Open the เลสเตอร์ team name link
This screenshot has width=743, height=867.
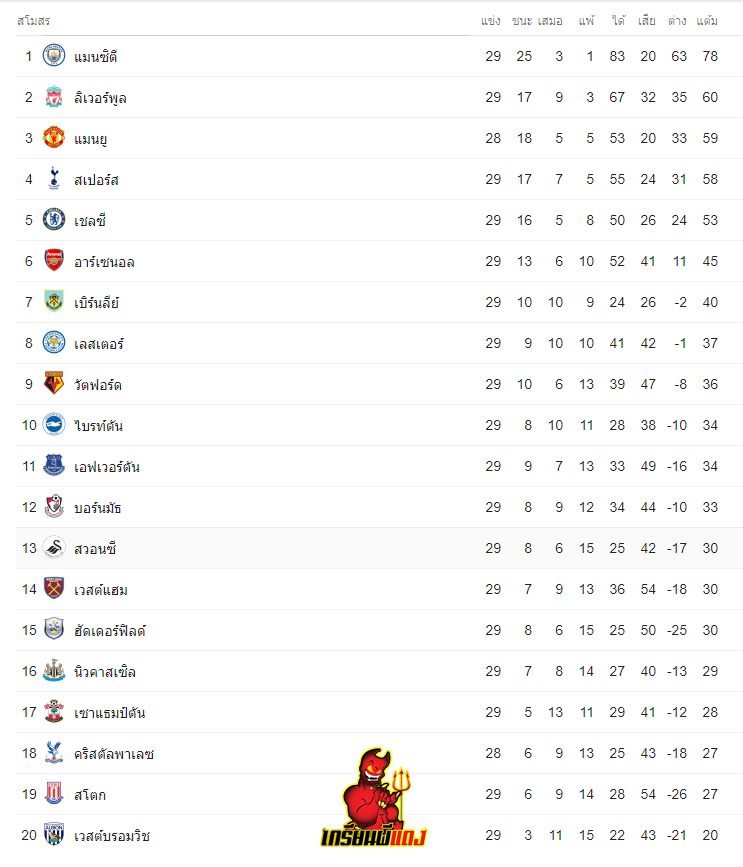point(98,343)
